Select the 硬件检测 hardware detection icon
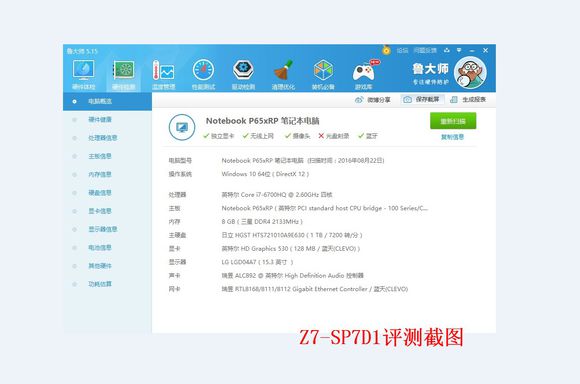The image size is (580, 384). [124, 74]
